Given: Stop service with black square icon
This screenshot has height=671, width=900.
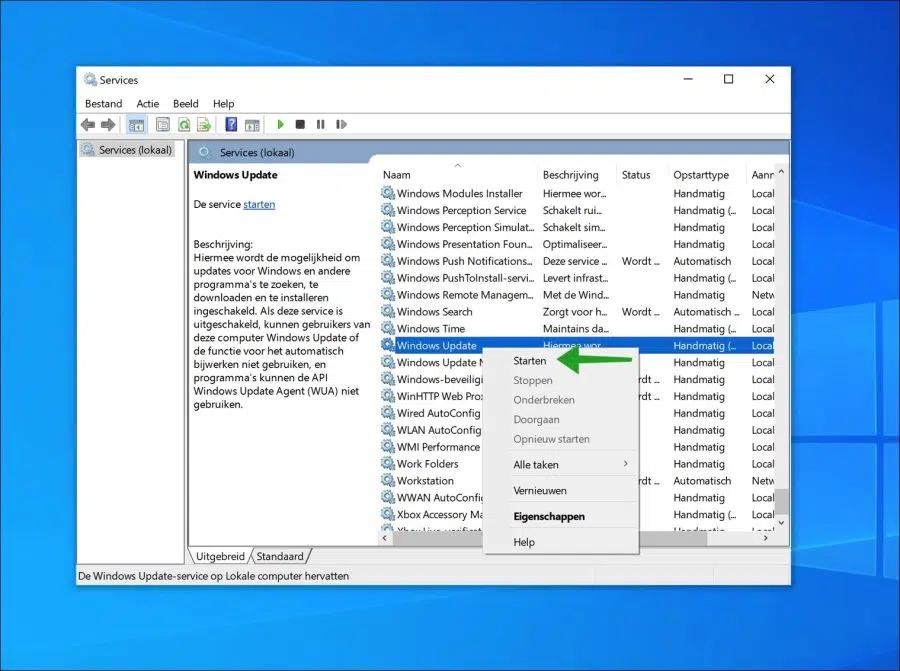Looking at the screenshot, I should 300,124.
